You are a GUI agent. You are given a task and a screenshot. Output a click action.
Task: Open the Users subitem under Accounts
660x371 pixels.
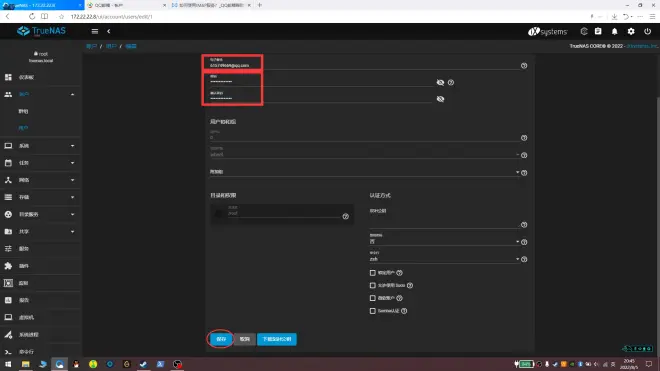[x=24, y=128]
